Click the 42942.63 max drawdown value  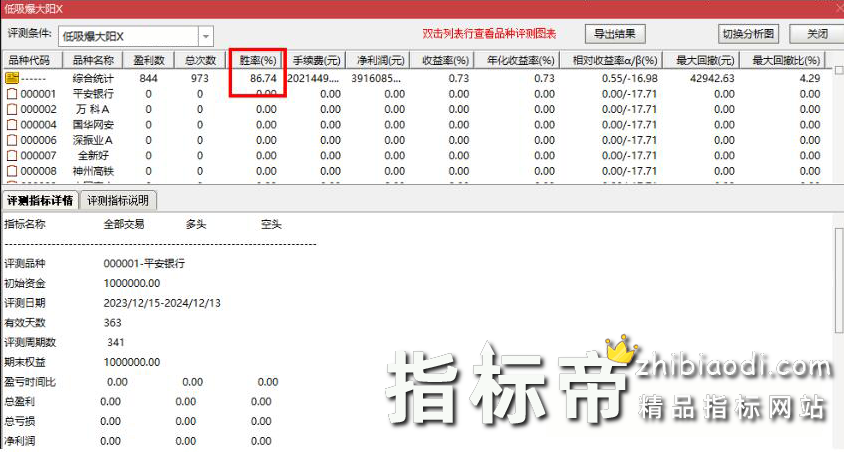(712, 78)
